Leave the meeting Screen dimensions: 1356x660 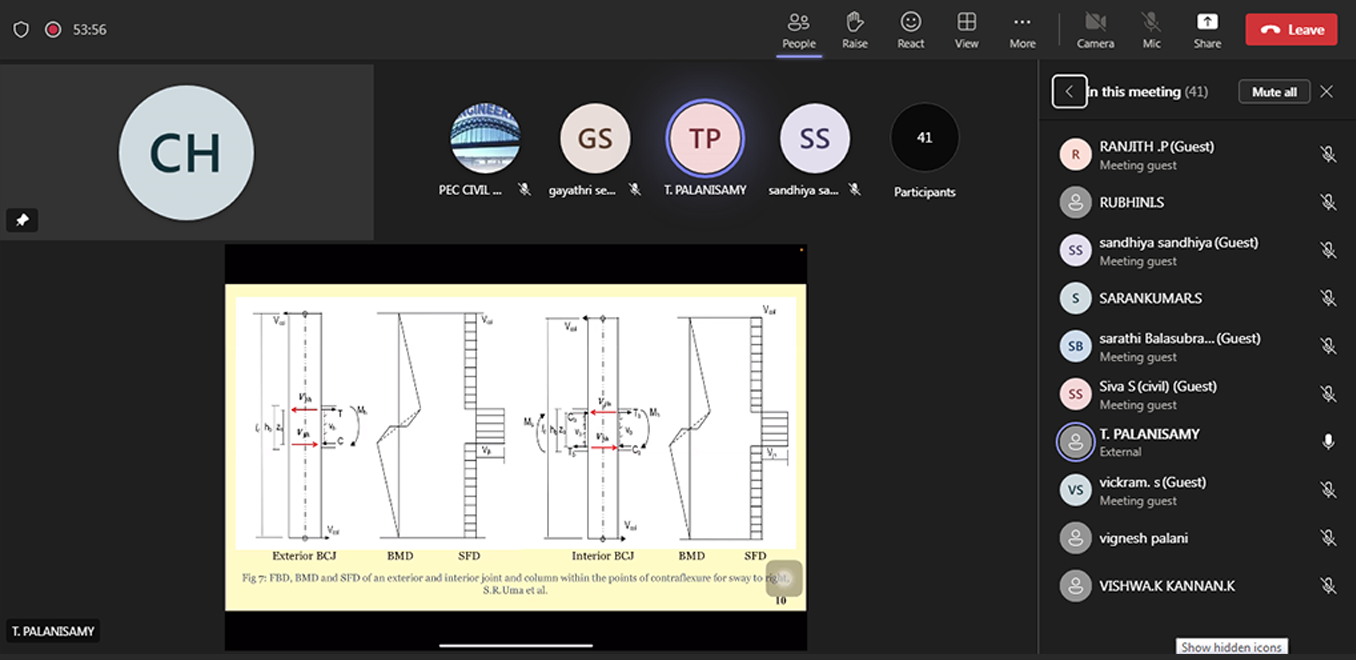tap(1291, 30)
